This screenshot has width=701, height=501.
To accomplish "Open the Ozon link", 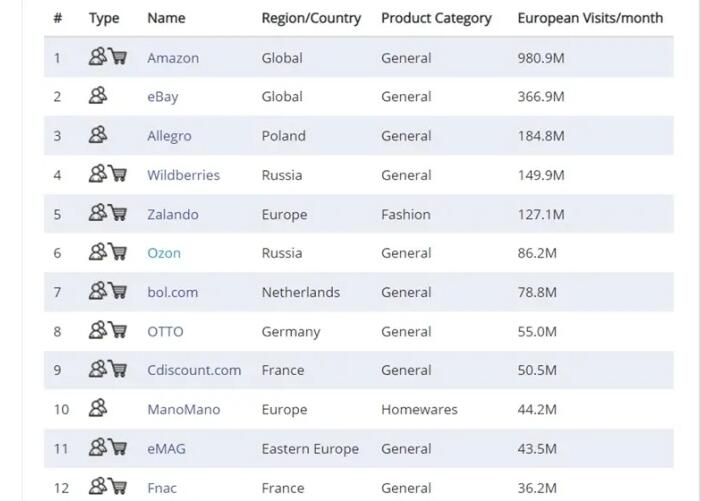I will click(x=164, y=253).
